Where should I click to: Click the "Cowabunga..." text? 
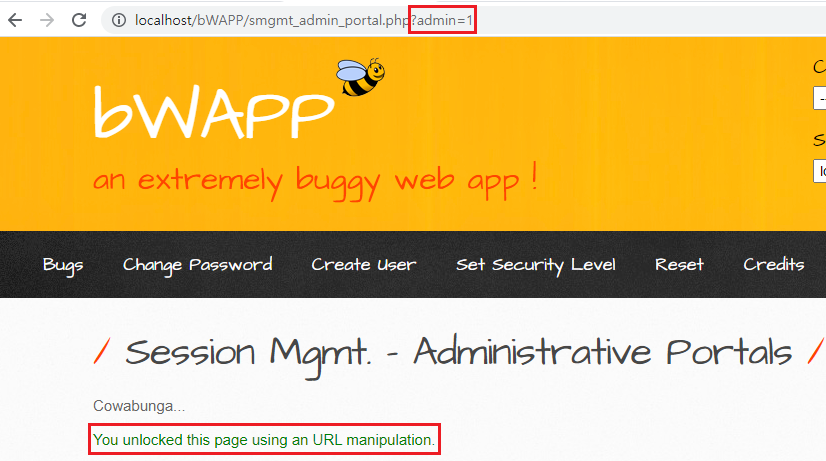click(139, 406)
